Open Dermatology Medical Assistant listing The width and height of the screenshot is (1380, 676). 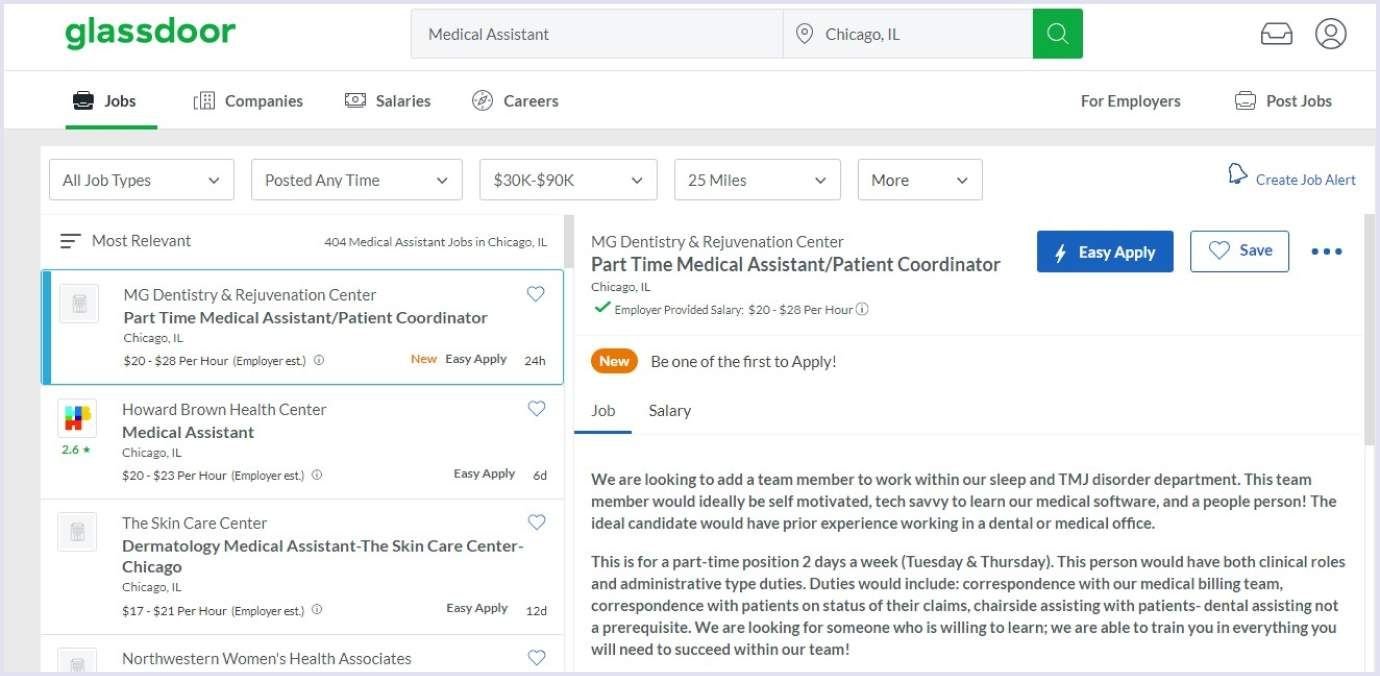(x=302, y=567)
